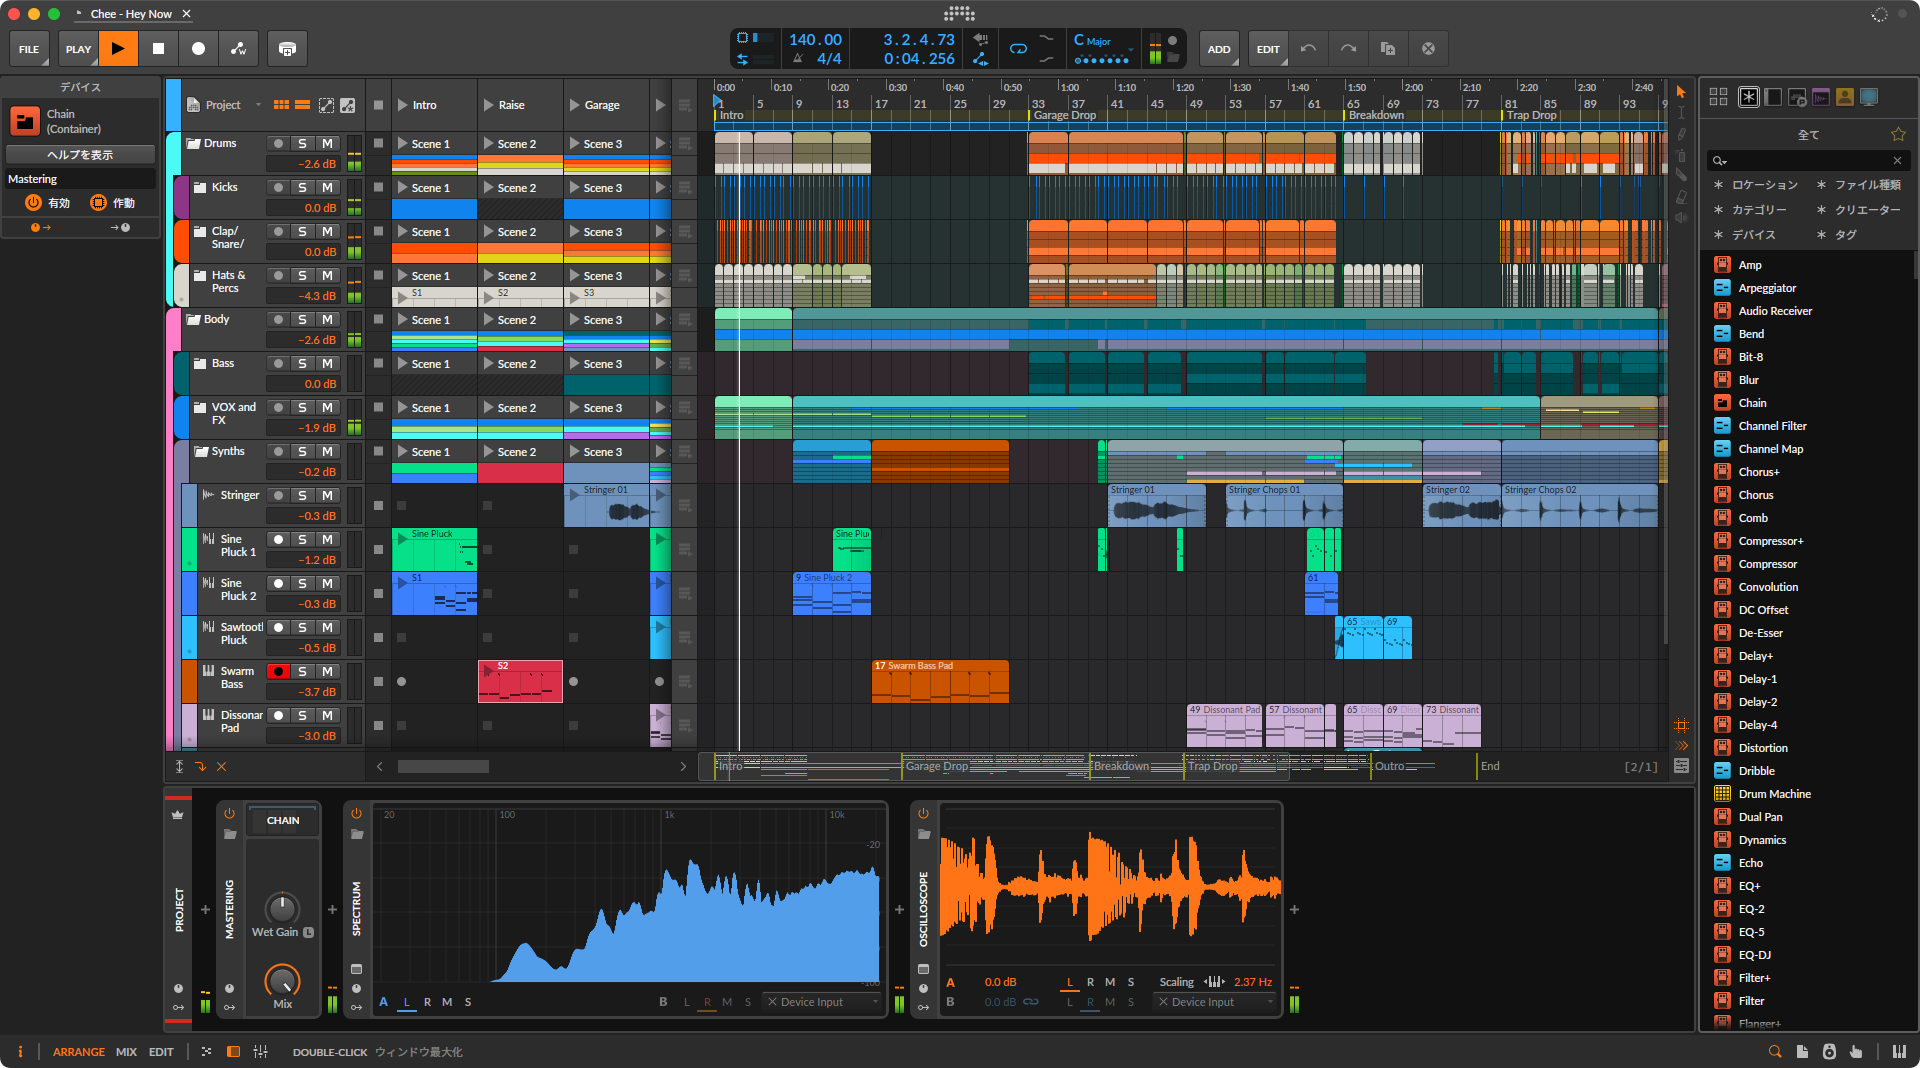Image resolution: width=1920 pixels, height=1068 pixels.
Task: Click the favorites star in browser
Action: tap(1897, 135)
